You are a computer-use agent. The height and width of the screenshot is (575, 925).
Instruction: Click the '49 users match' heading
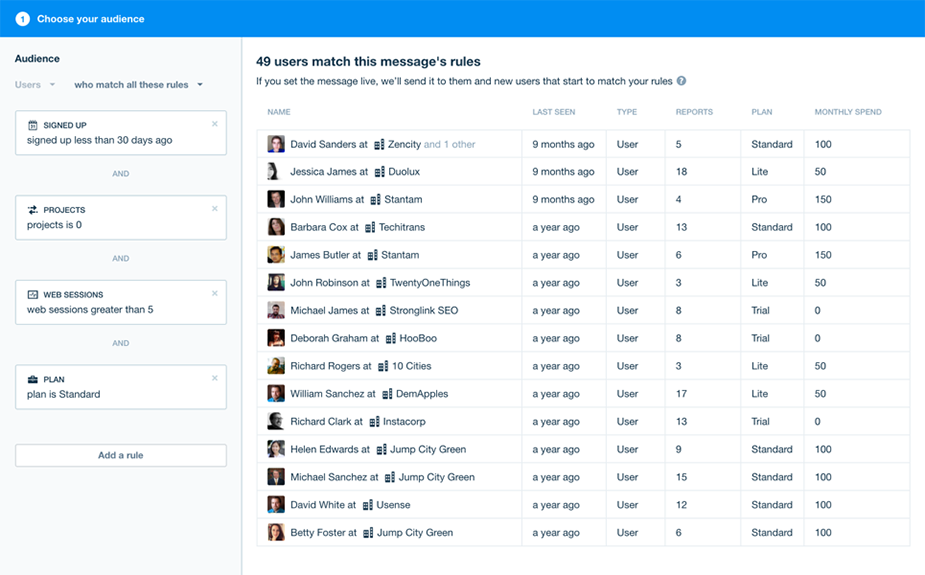[368, 61]
